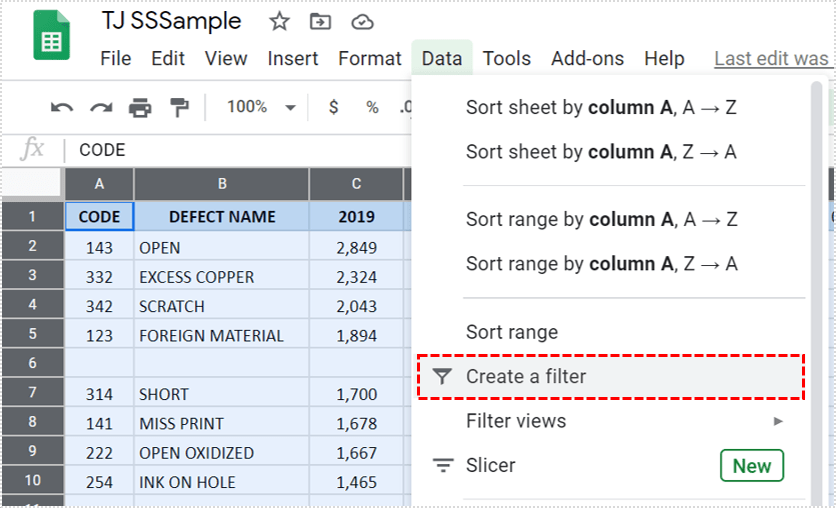Star the TJ SSSample document
This screenshot has width=836, height=508.
coord(279,21)
